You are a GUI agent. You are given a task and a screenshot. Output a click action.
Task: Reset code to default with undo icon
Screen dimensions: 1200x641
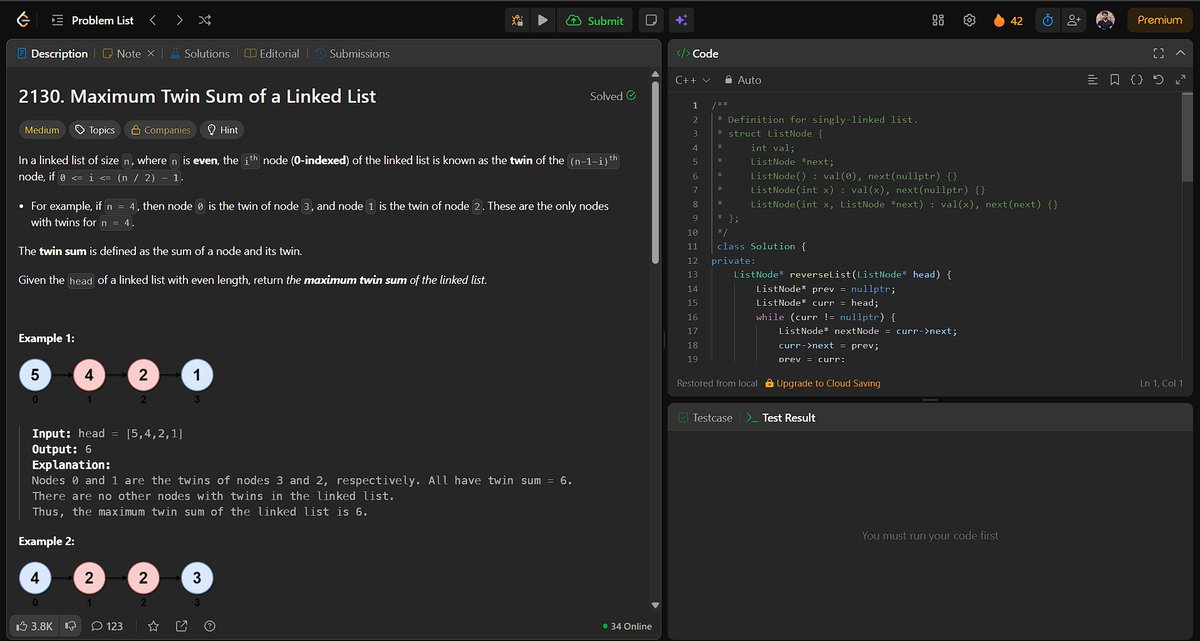[x=1158, y=80]
